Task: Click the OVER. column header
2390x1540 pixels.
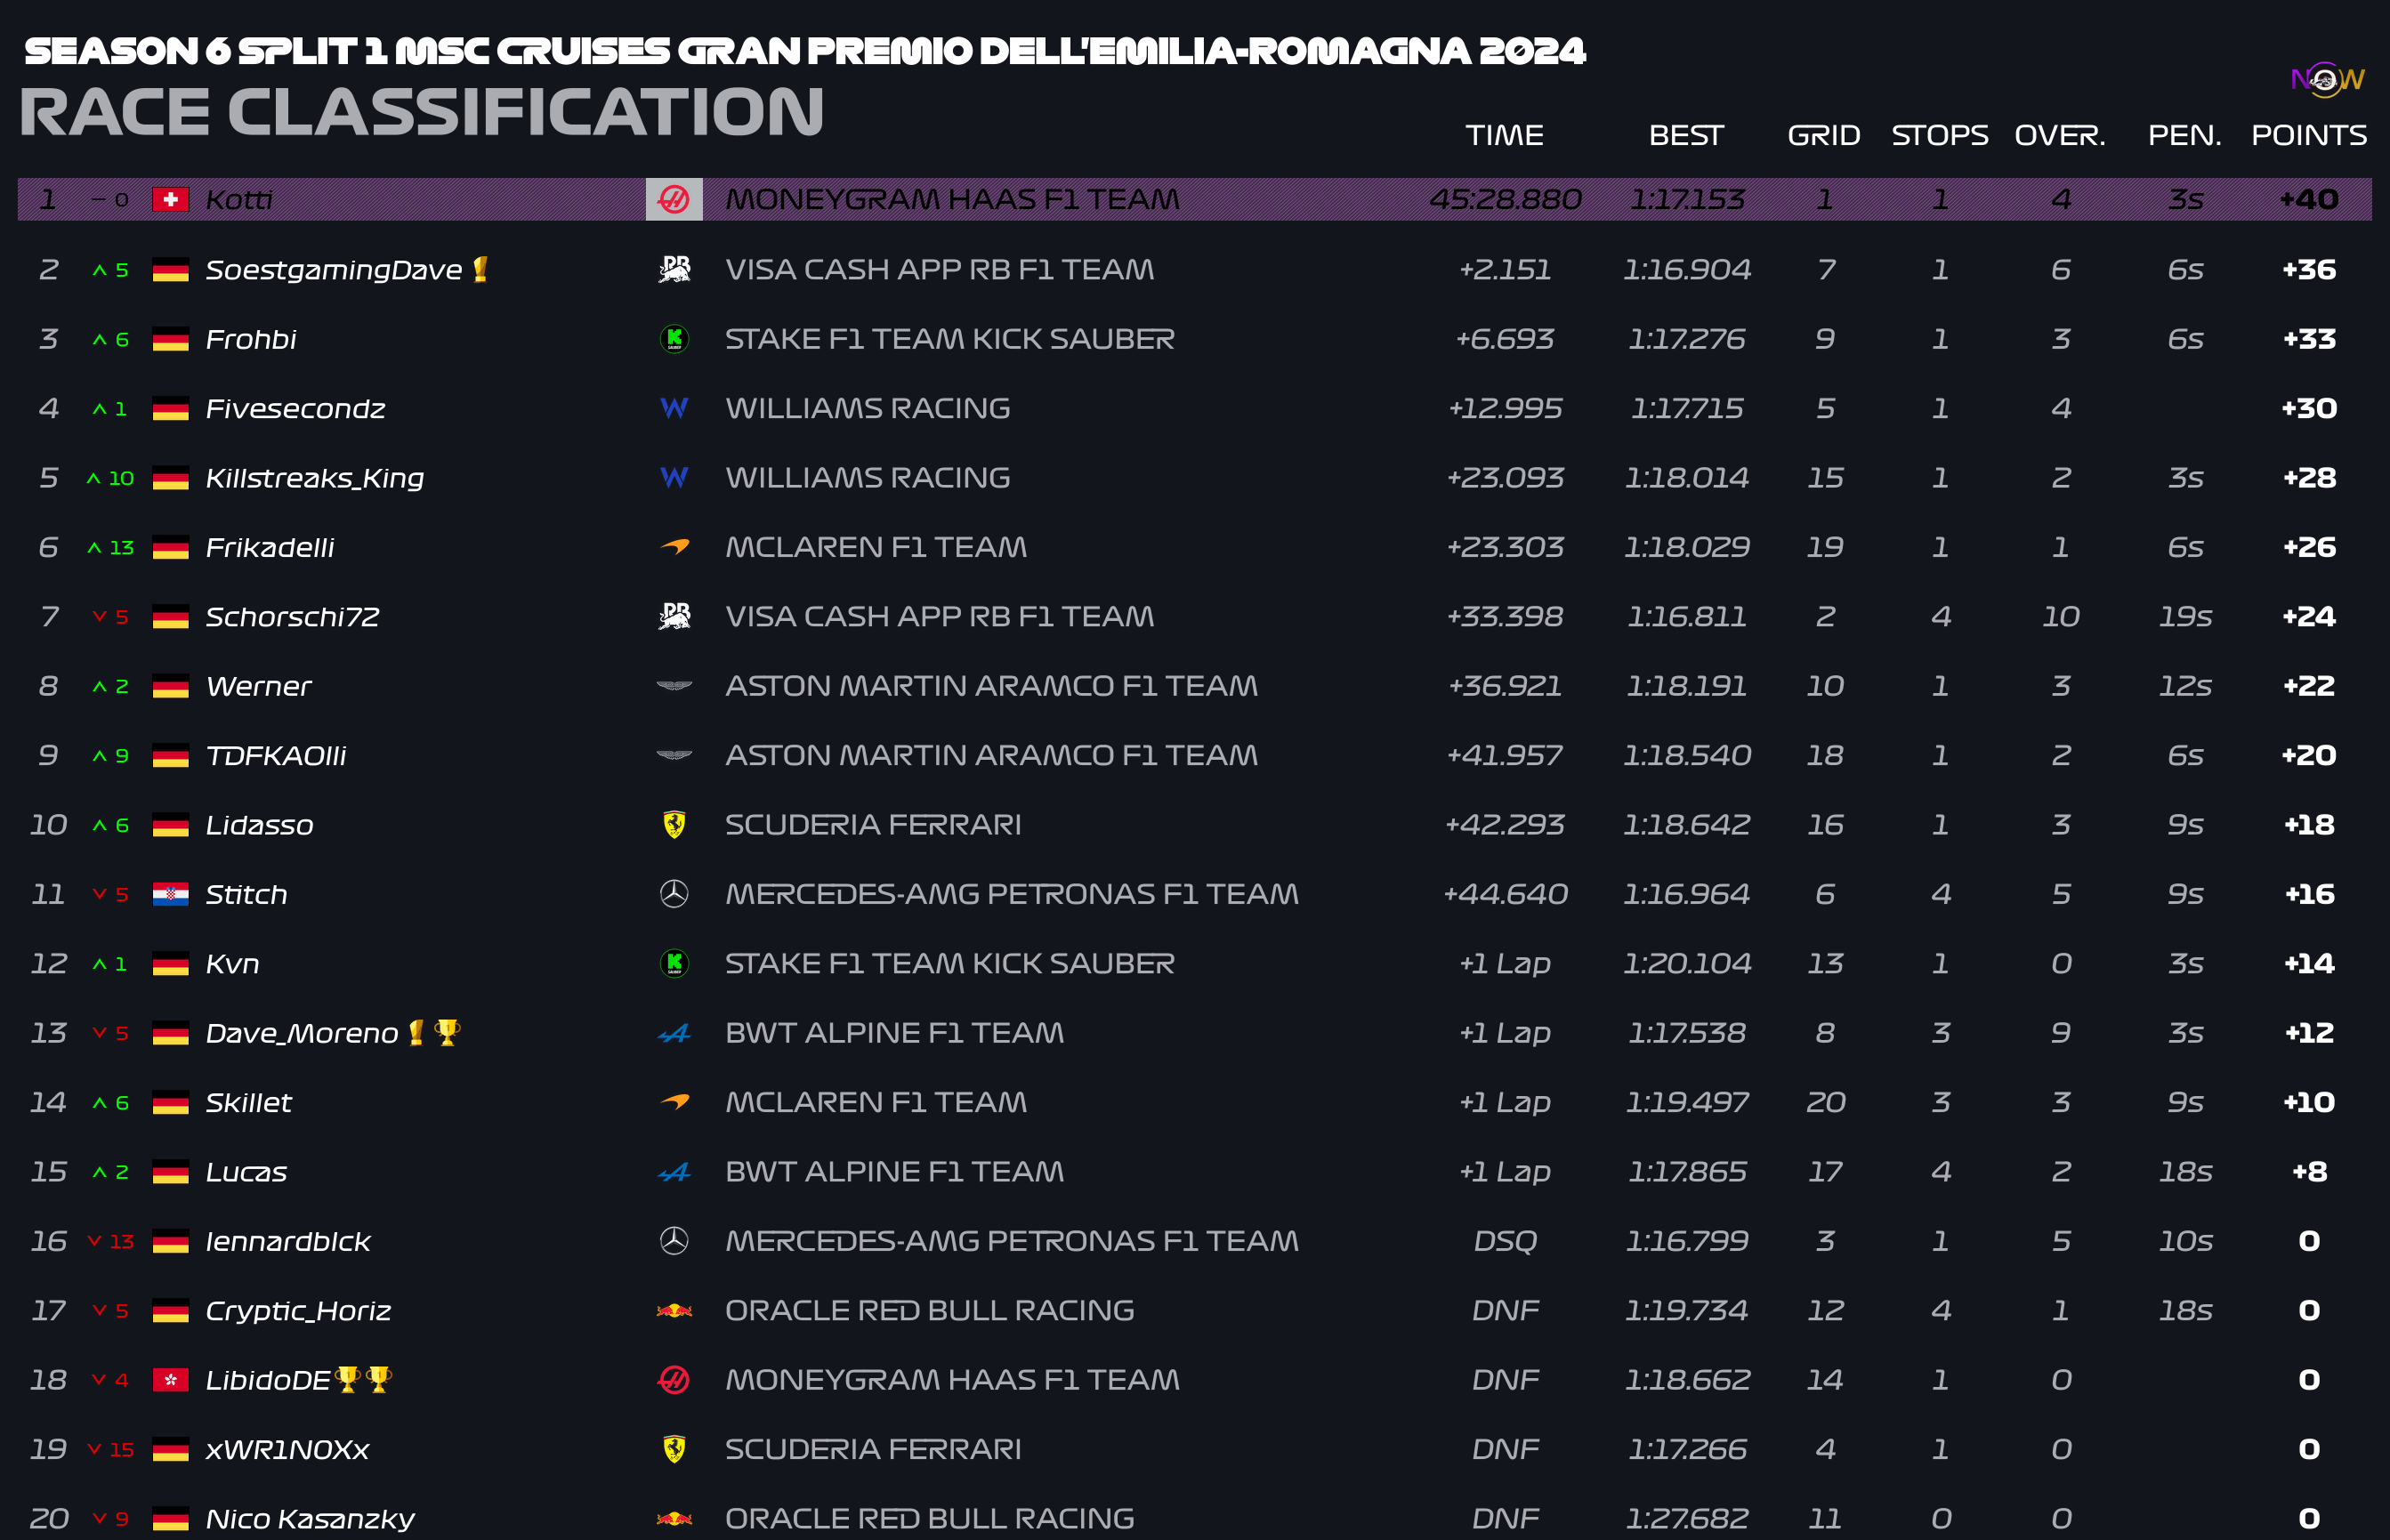Action: [x=2060, y=135]
